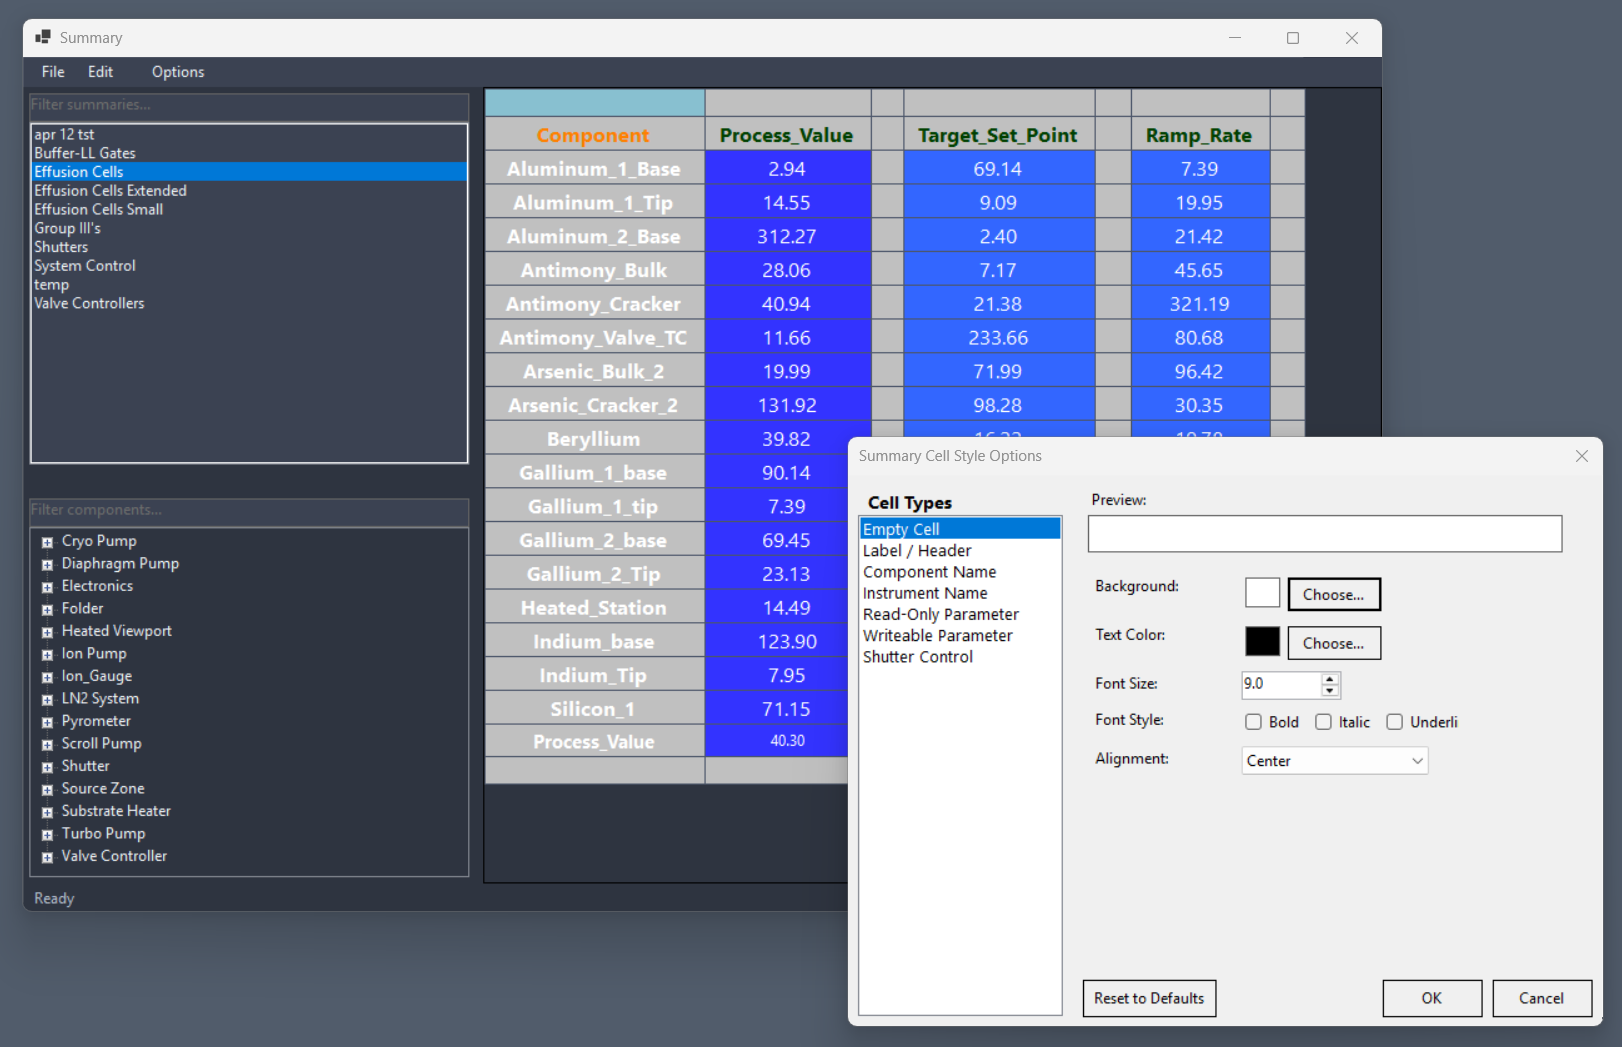Select Label / Header cell type
The image size is (1622, 1047).
tap(959, 551)
